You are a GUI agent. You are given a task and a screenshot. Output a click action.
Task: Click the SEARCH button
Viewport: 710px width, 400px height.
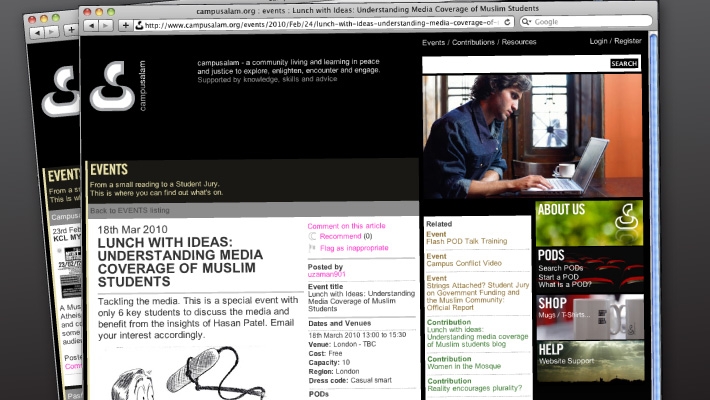pos(624,63)
